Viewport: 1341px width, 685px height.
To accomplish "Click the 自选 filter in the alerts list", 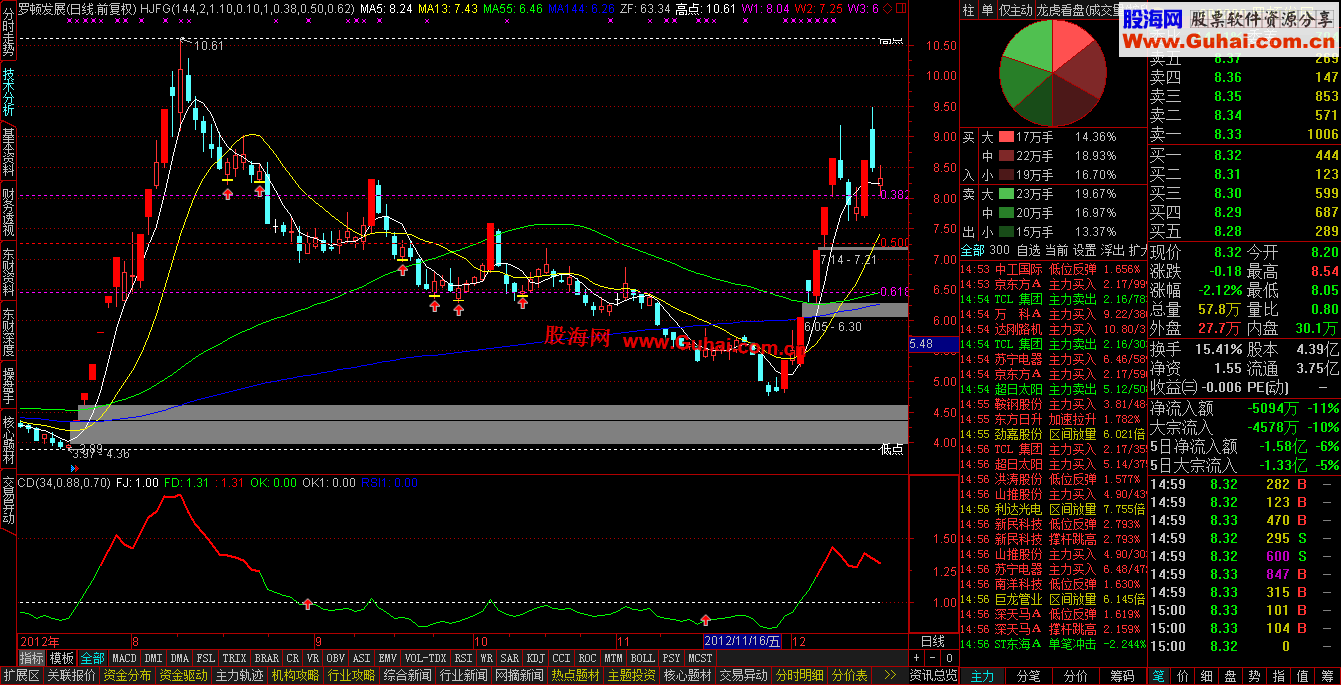I will 1027,249.
